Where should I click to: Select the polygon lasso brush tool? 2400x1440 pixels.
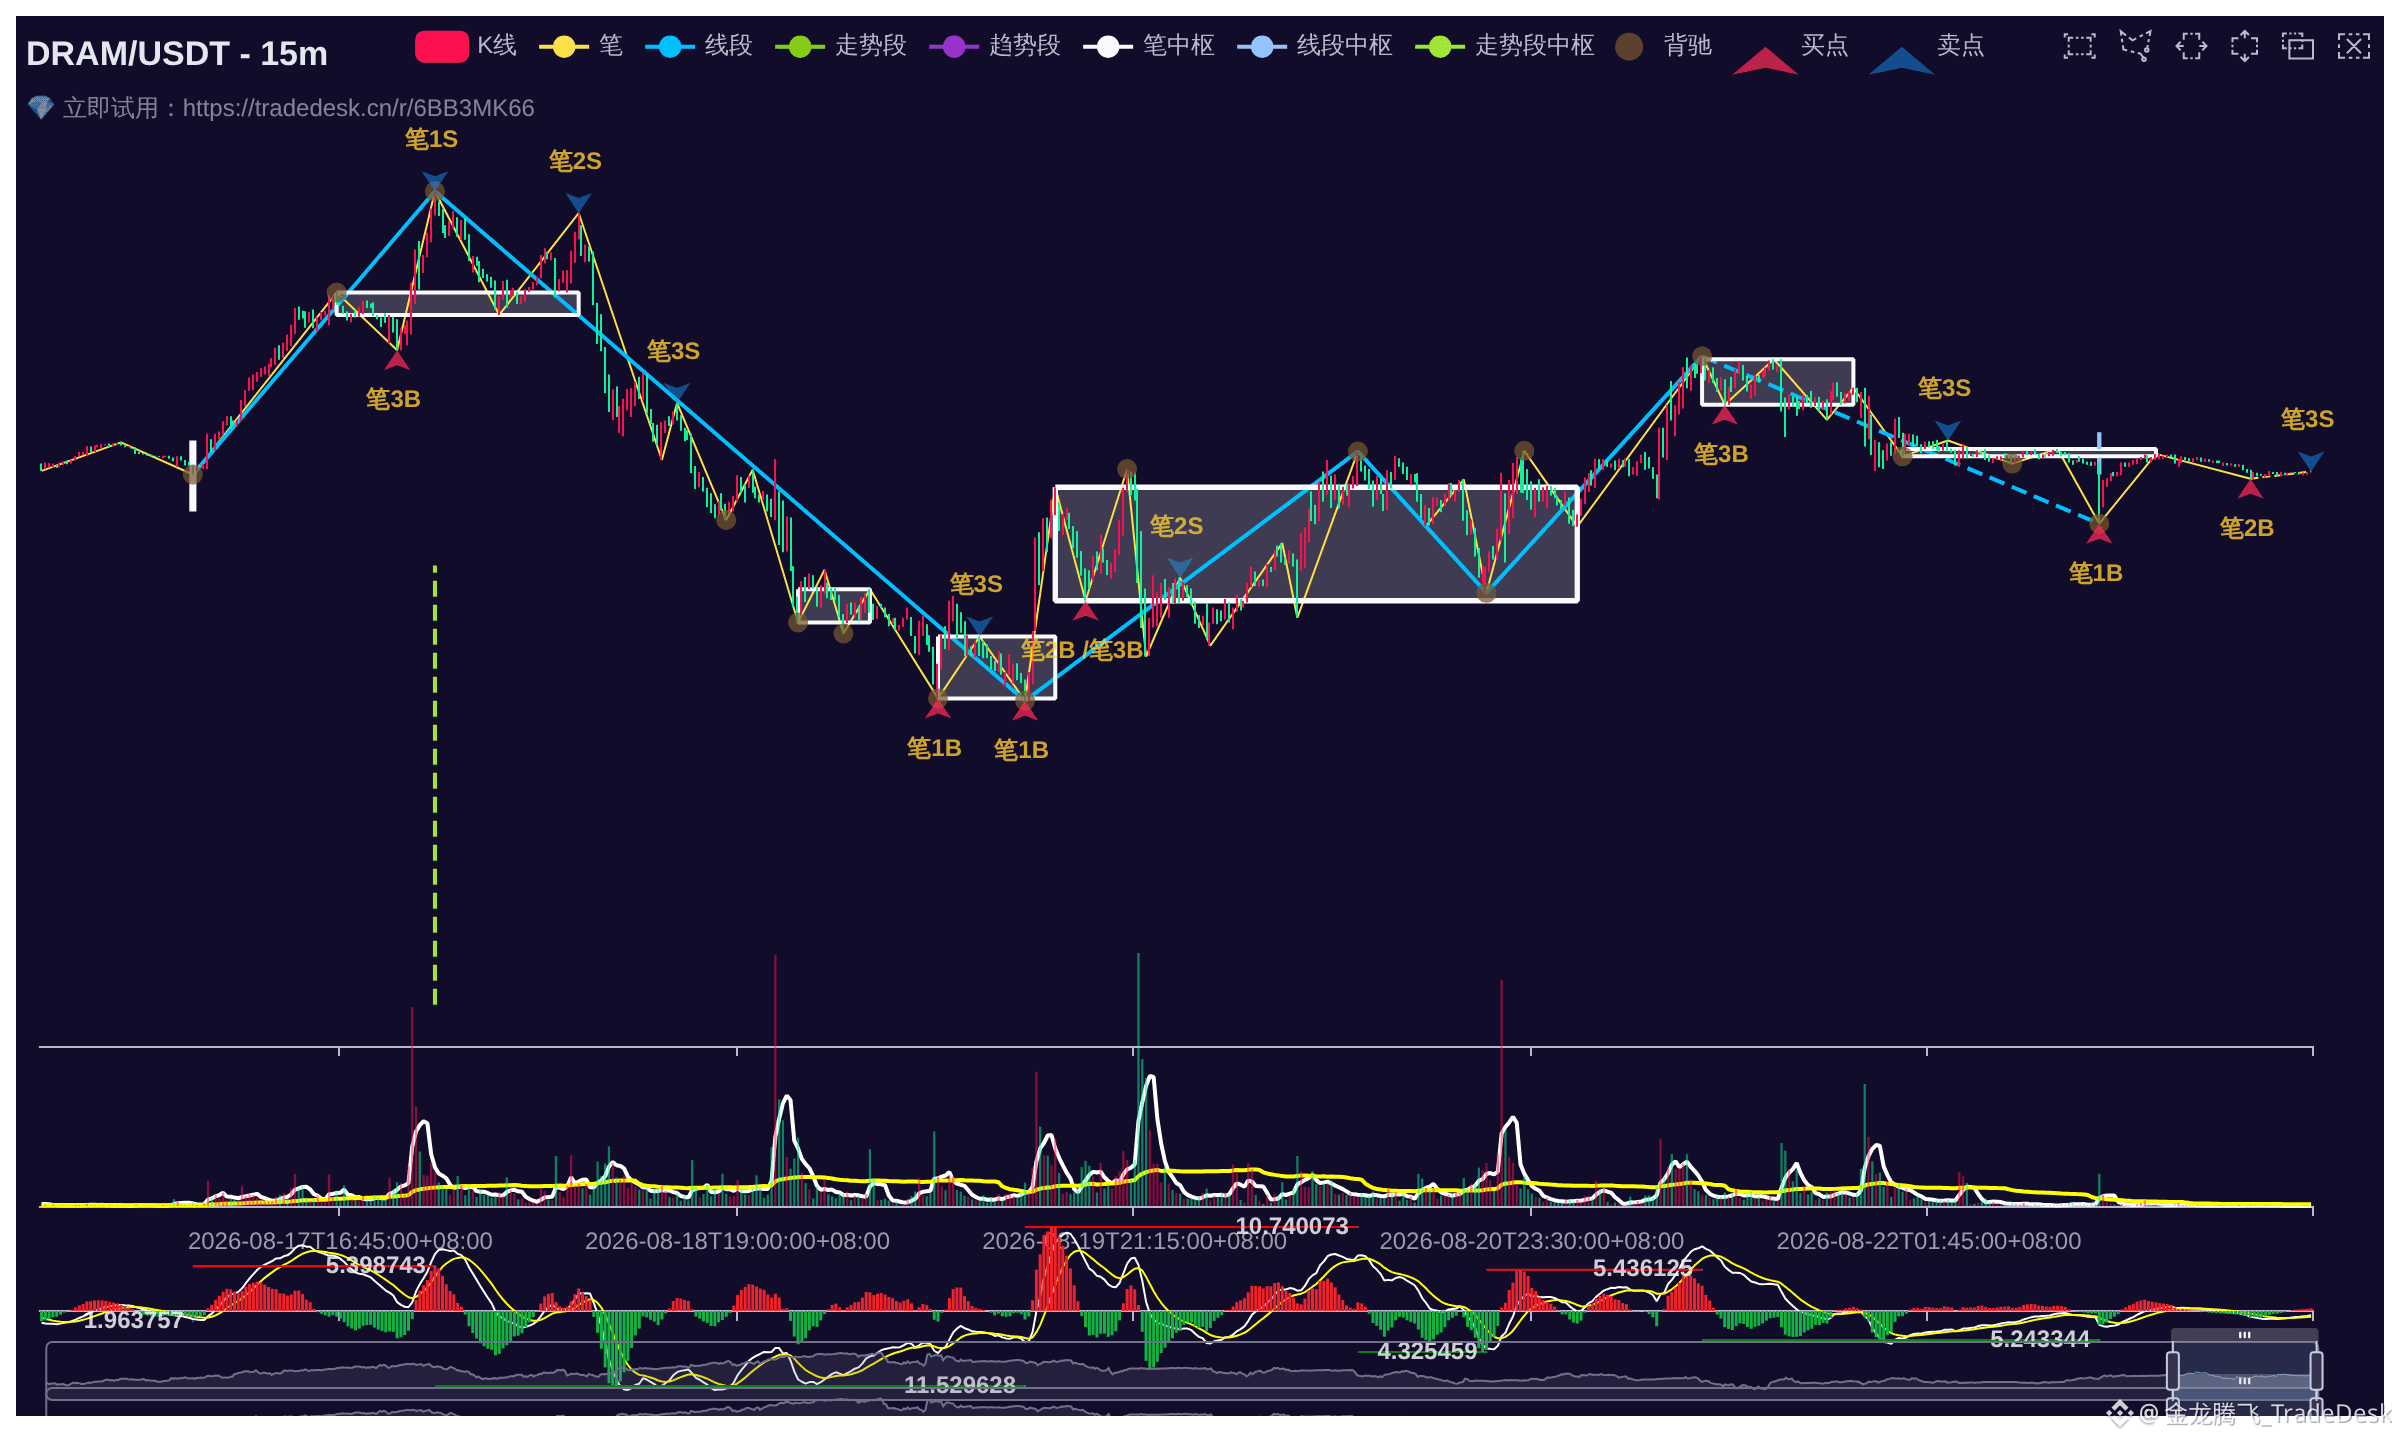[2135, 46]
